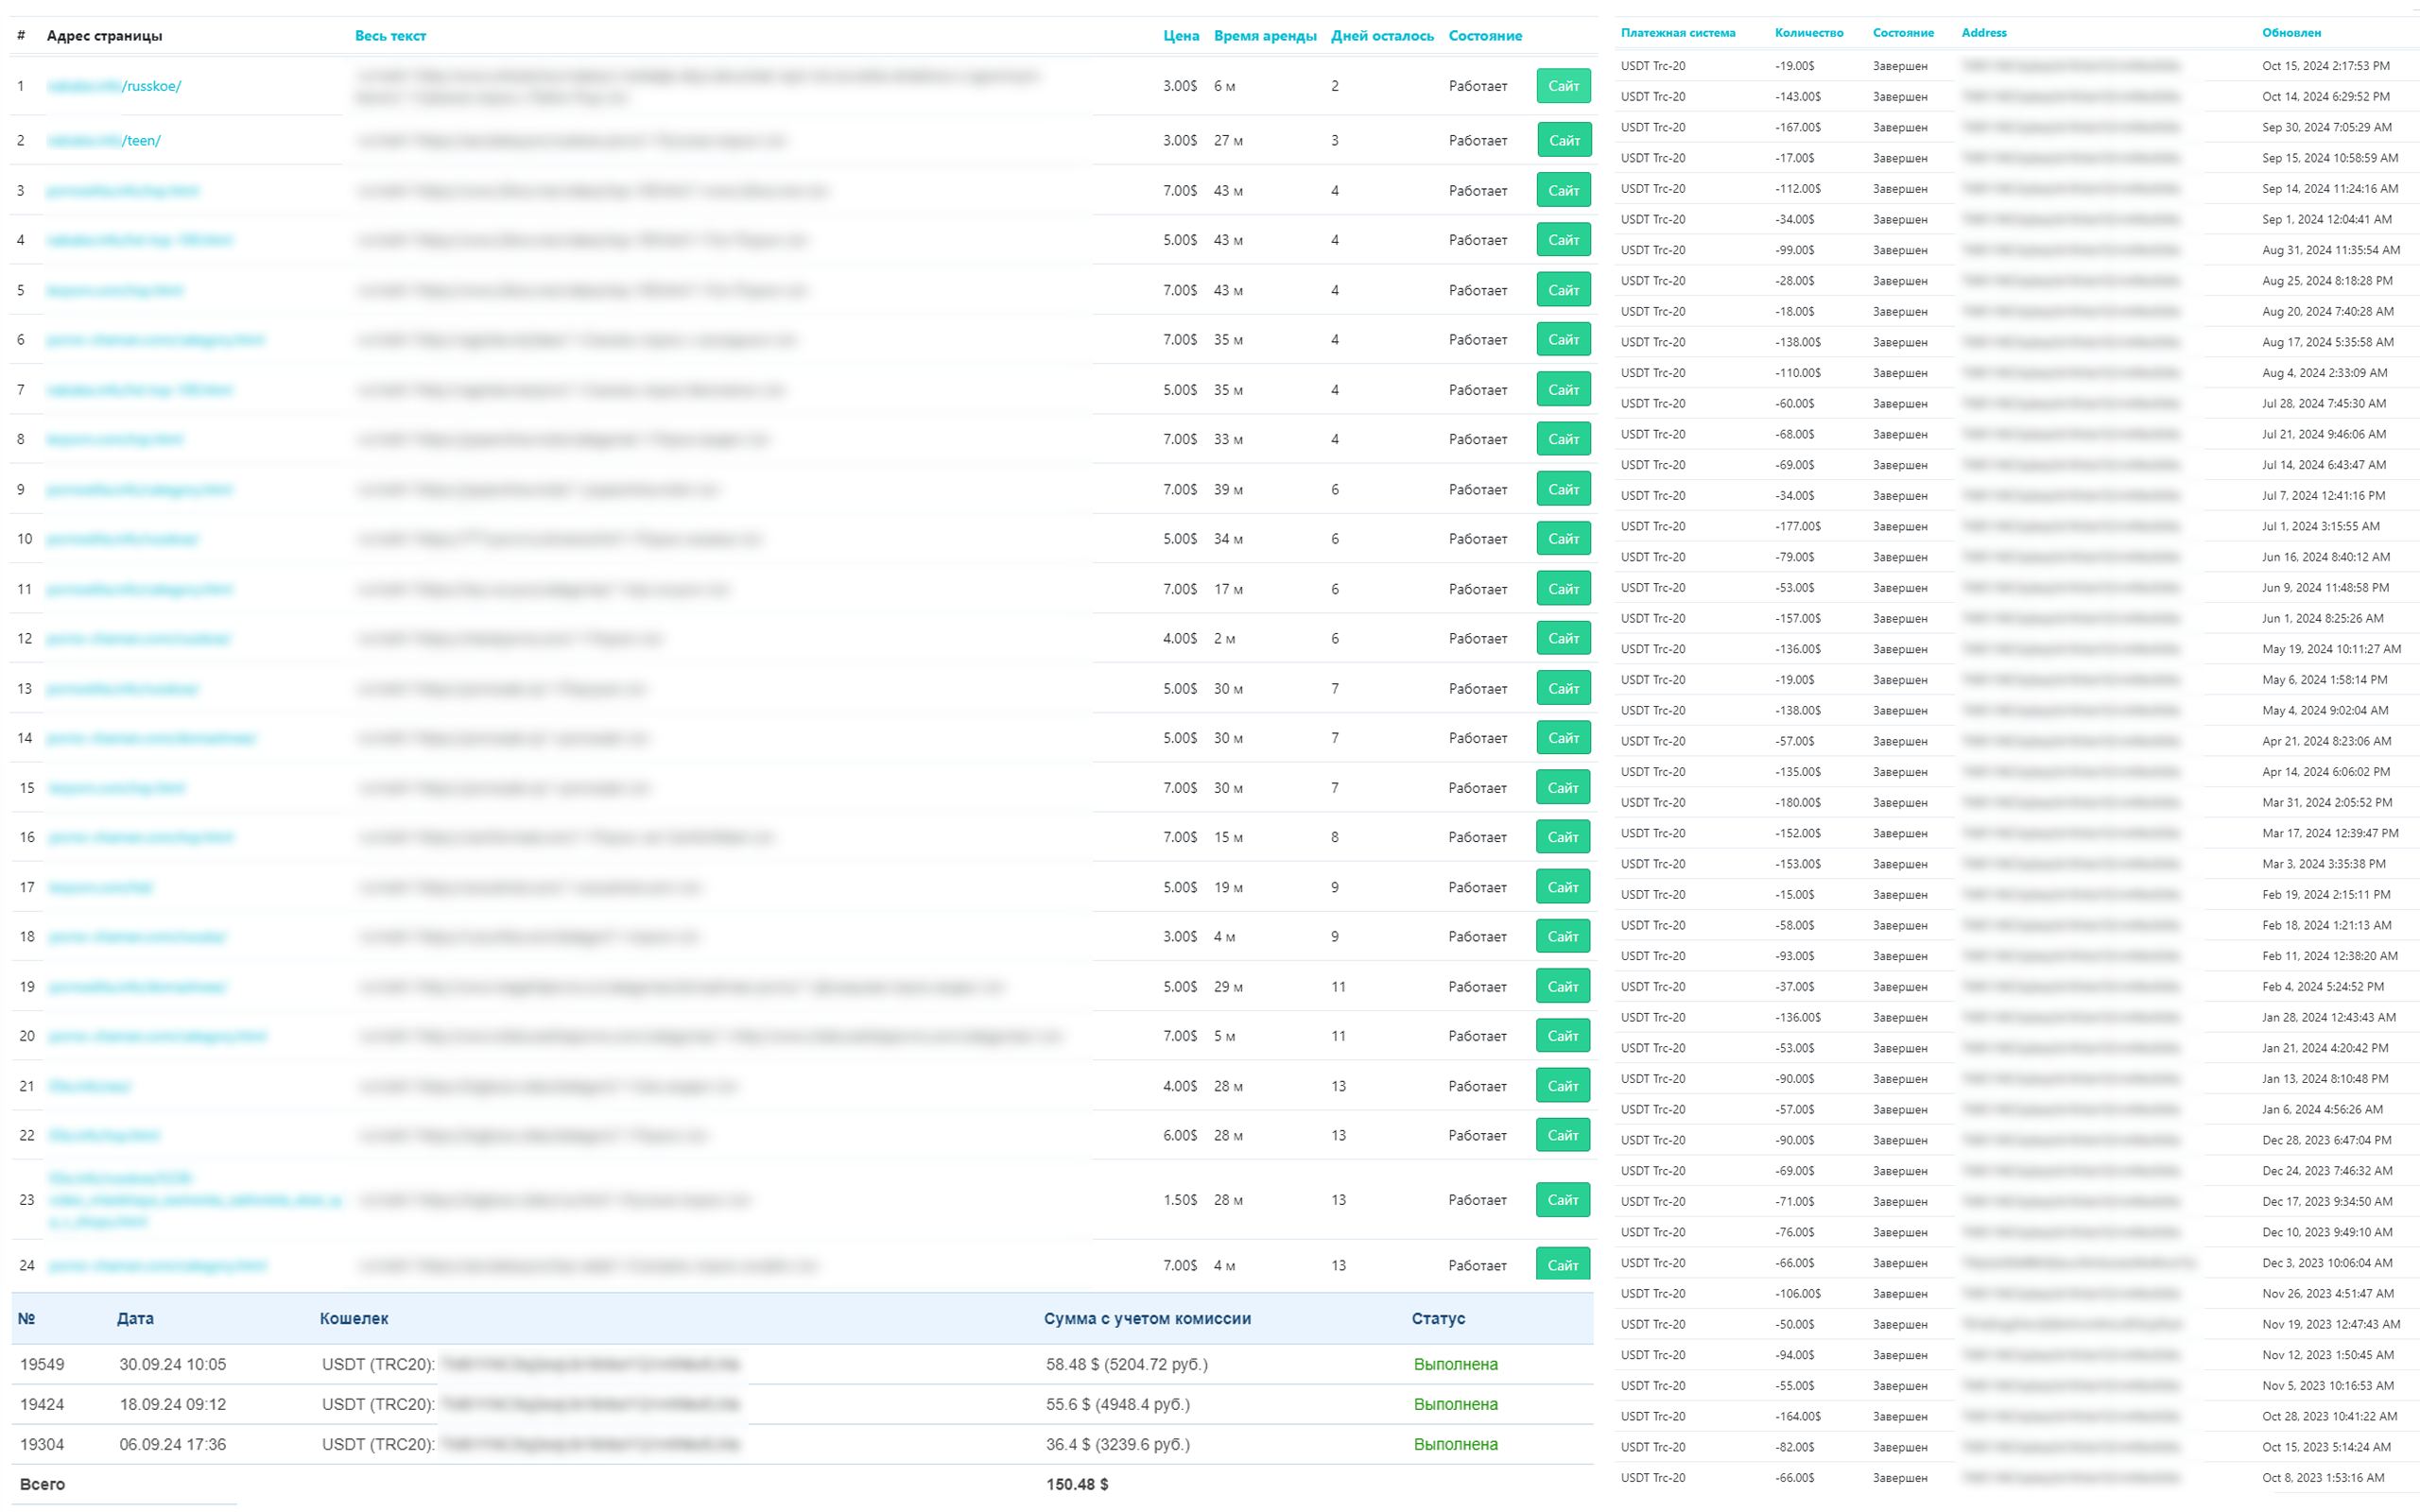Viewport: 2420px width, 1512px height.
Task: Click the Адрес страницы column header
Action: point(104,36)
